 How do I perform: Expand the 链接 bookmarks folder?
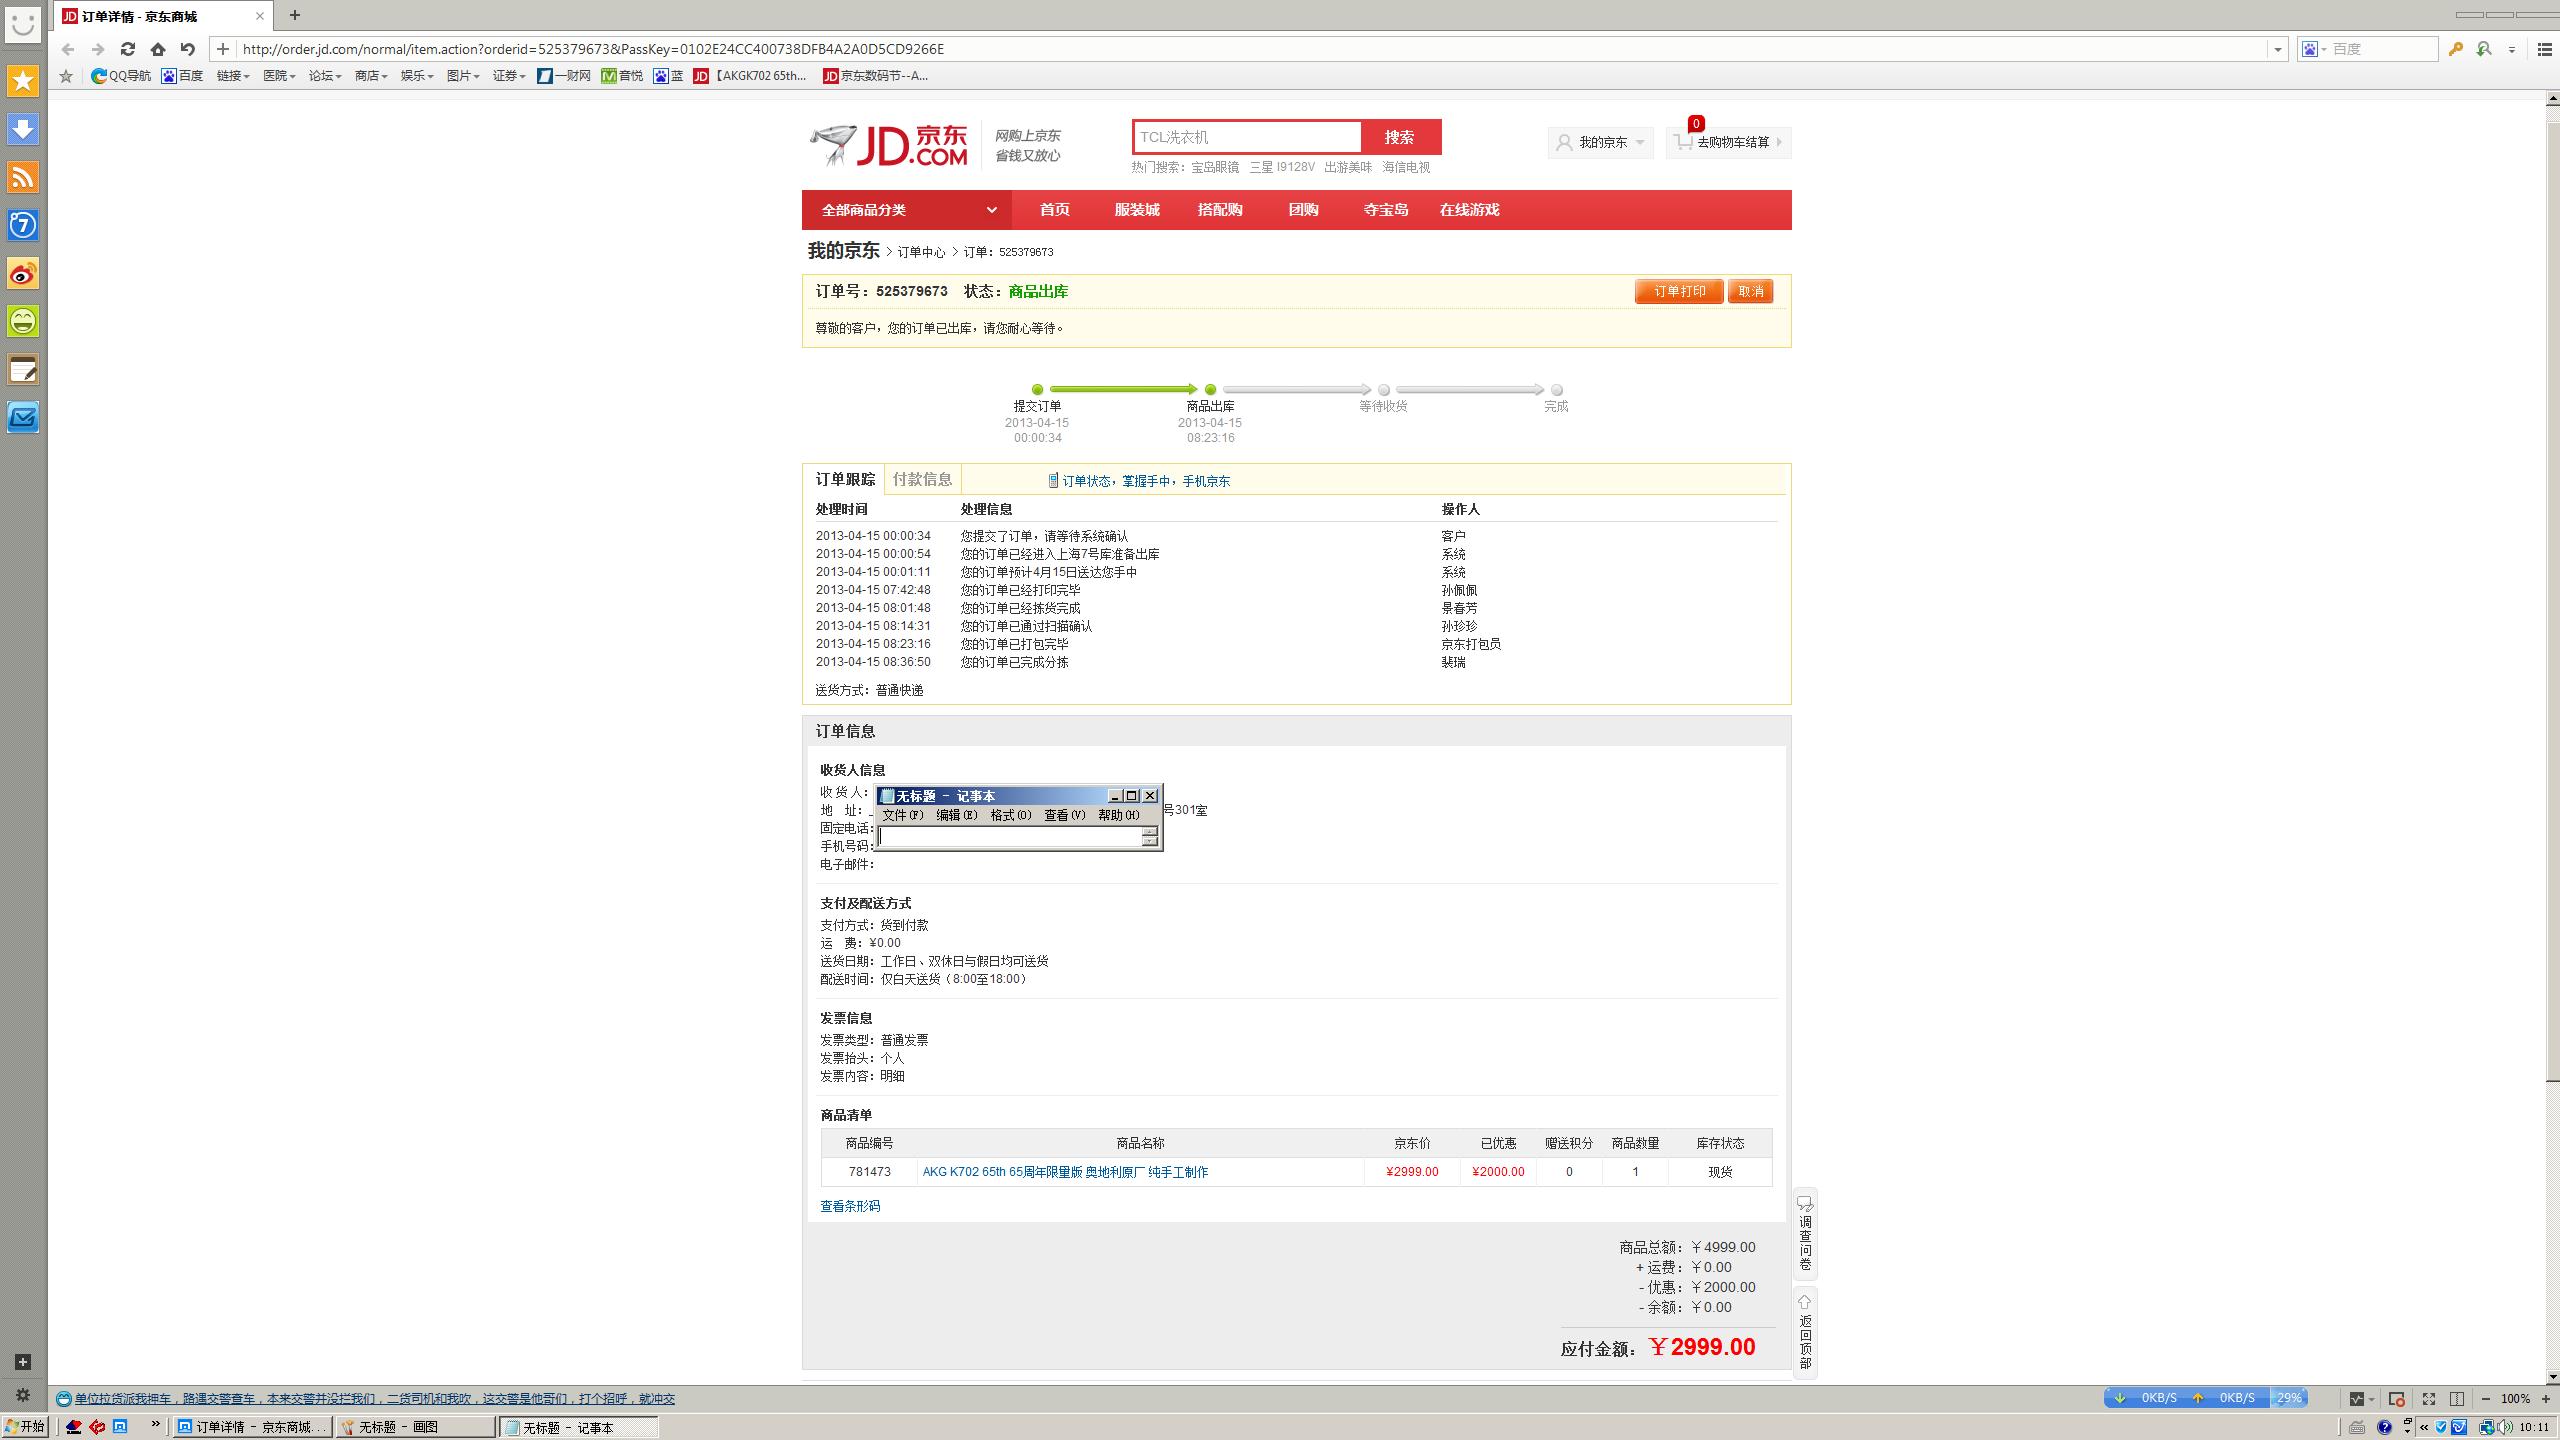coord(233,75)
